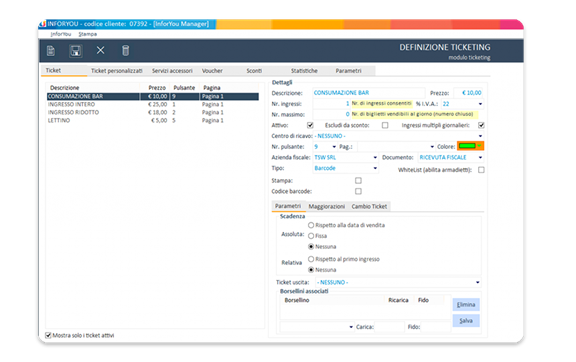This screenshot has width=576, height=362.
Task: Click the new document toolbar icon
Action: click(51, 51)
